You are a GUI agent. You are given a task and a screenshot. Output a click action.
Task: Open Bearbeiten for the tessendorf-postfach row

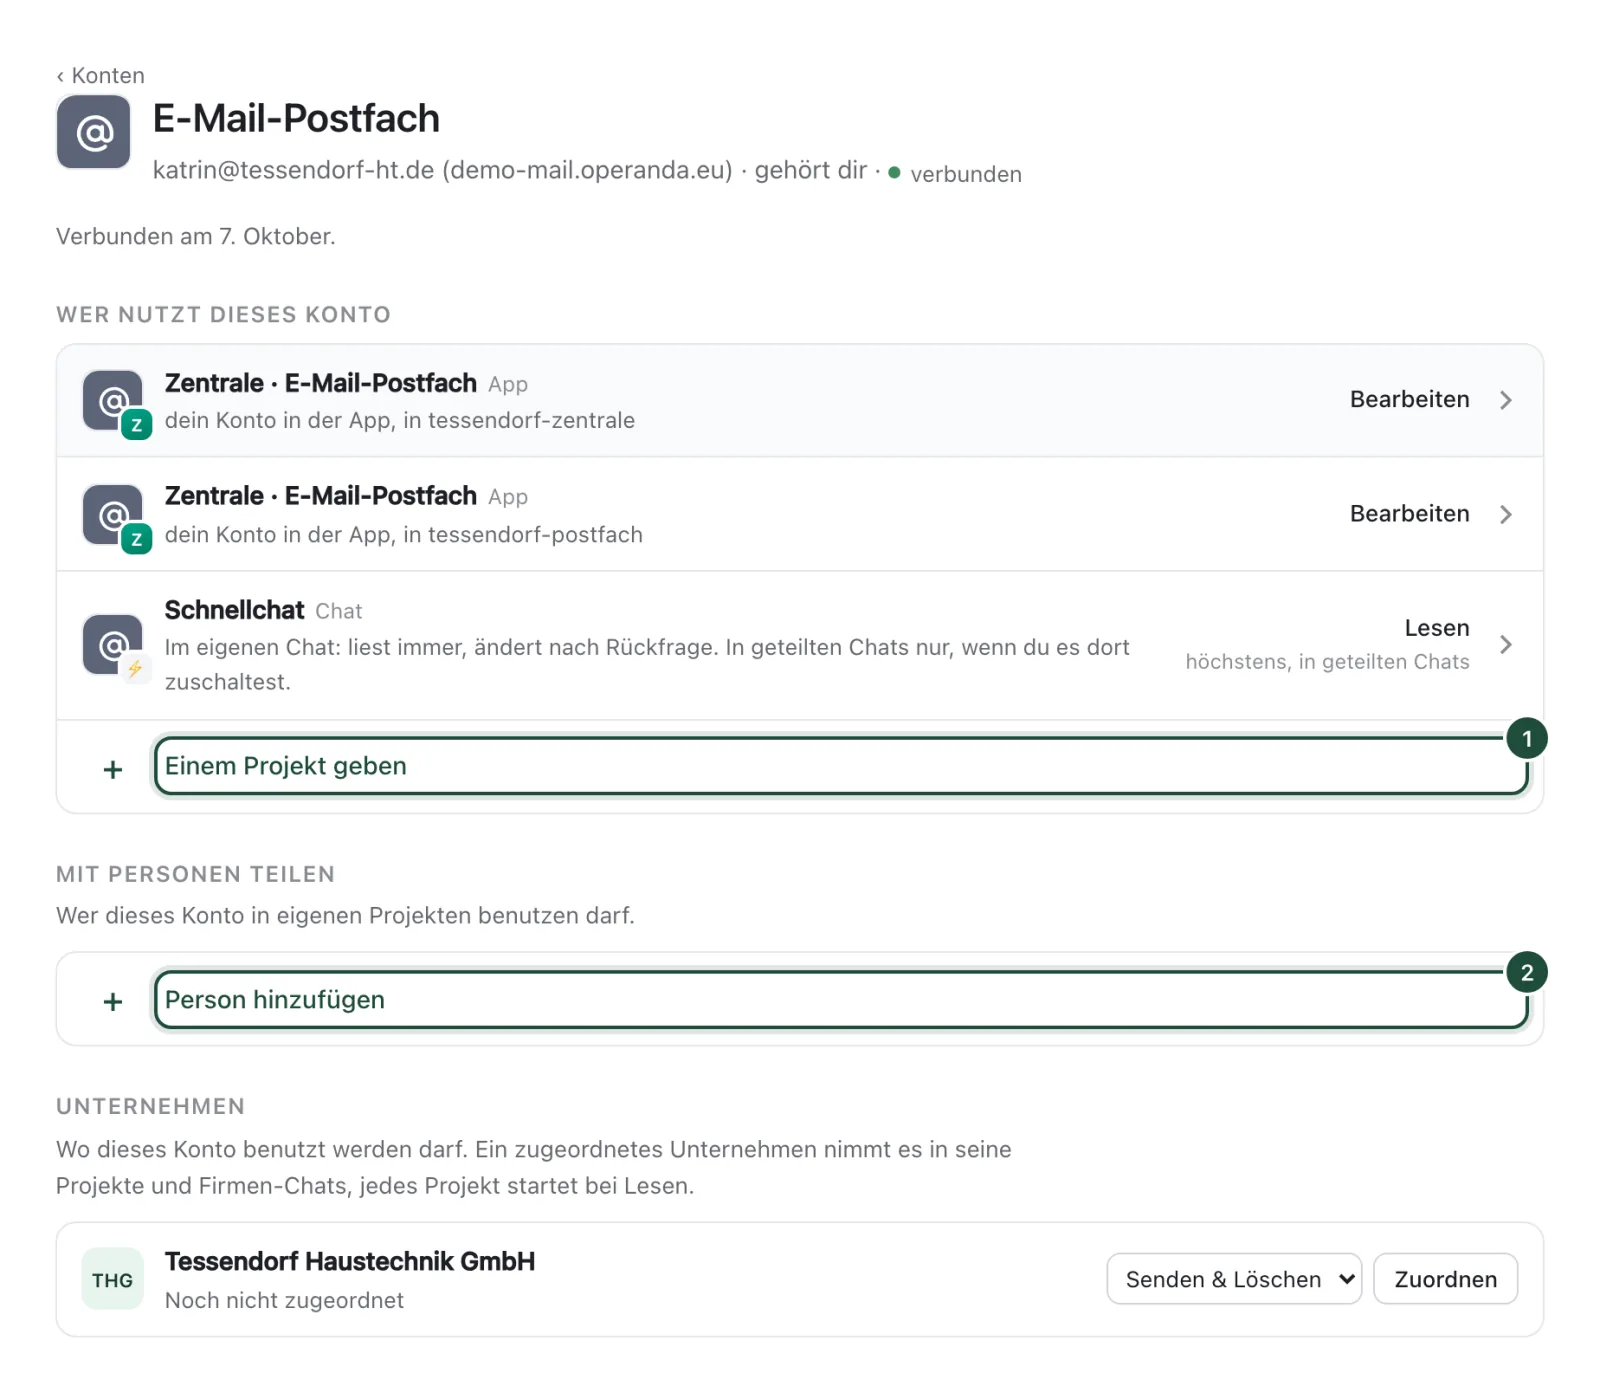[1409, 514]
